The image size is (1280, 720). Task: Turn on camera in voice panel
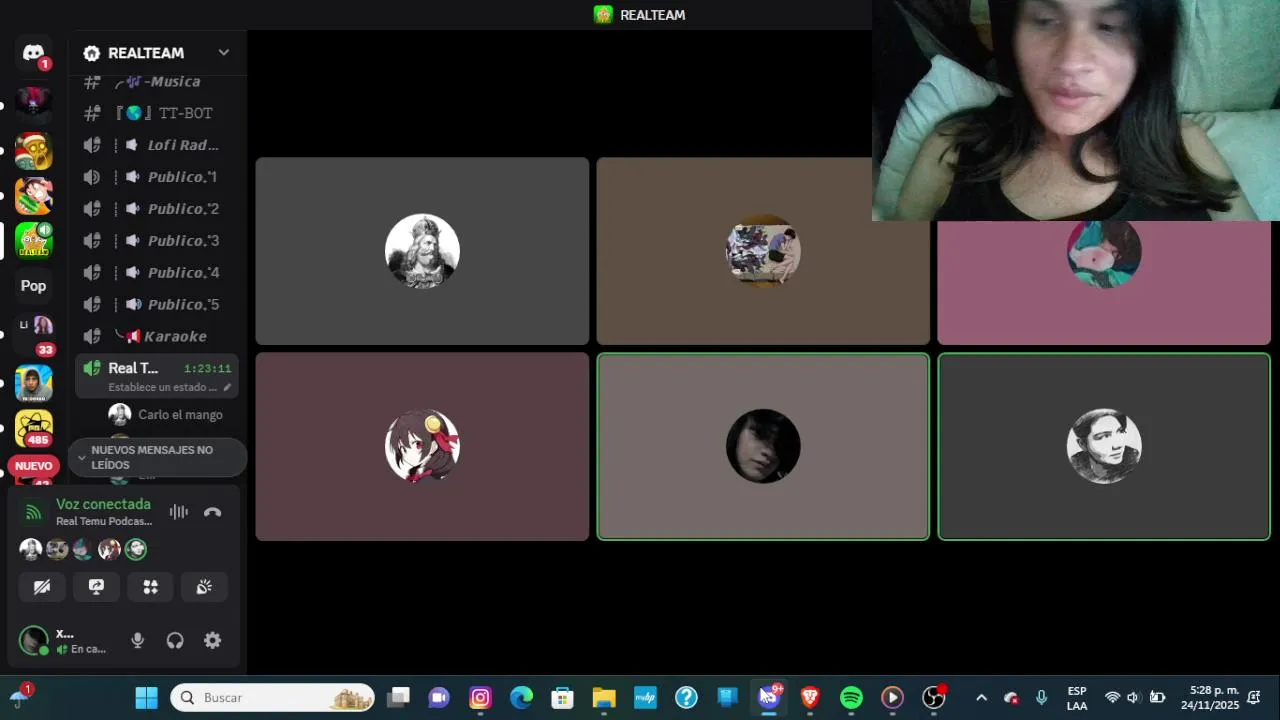pos(42,587)
